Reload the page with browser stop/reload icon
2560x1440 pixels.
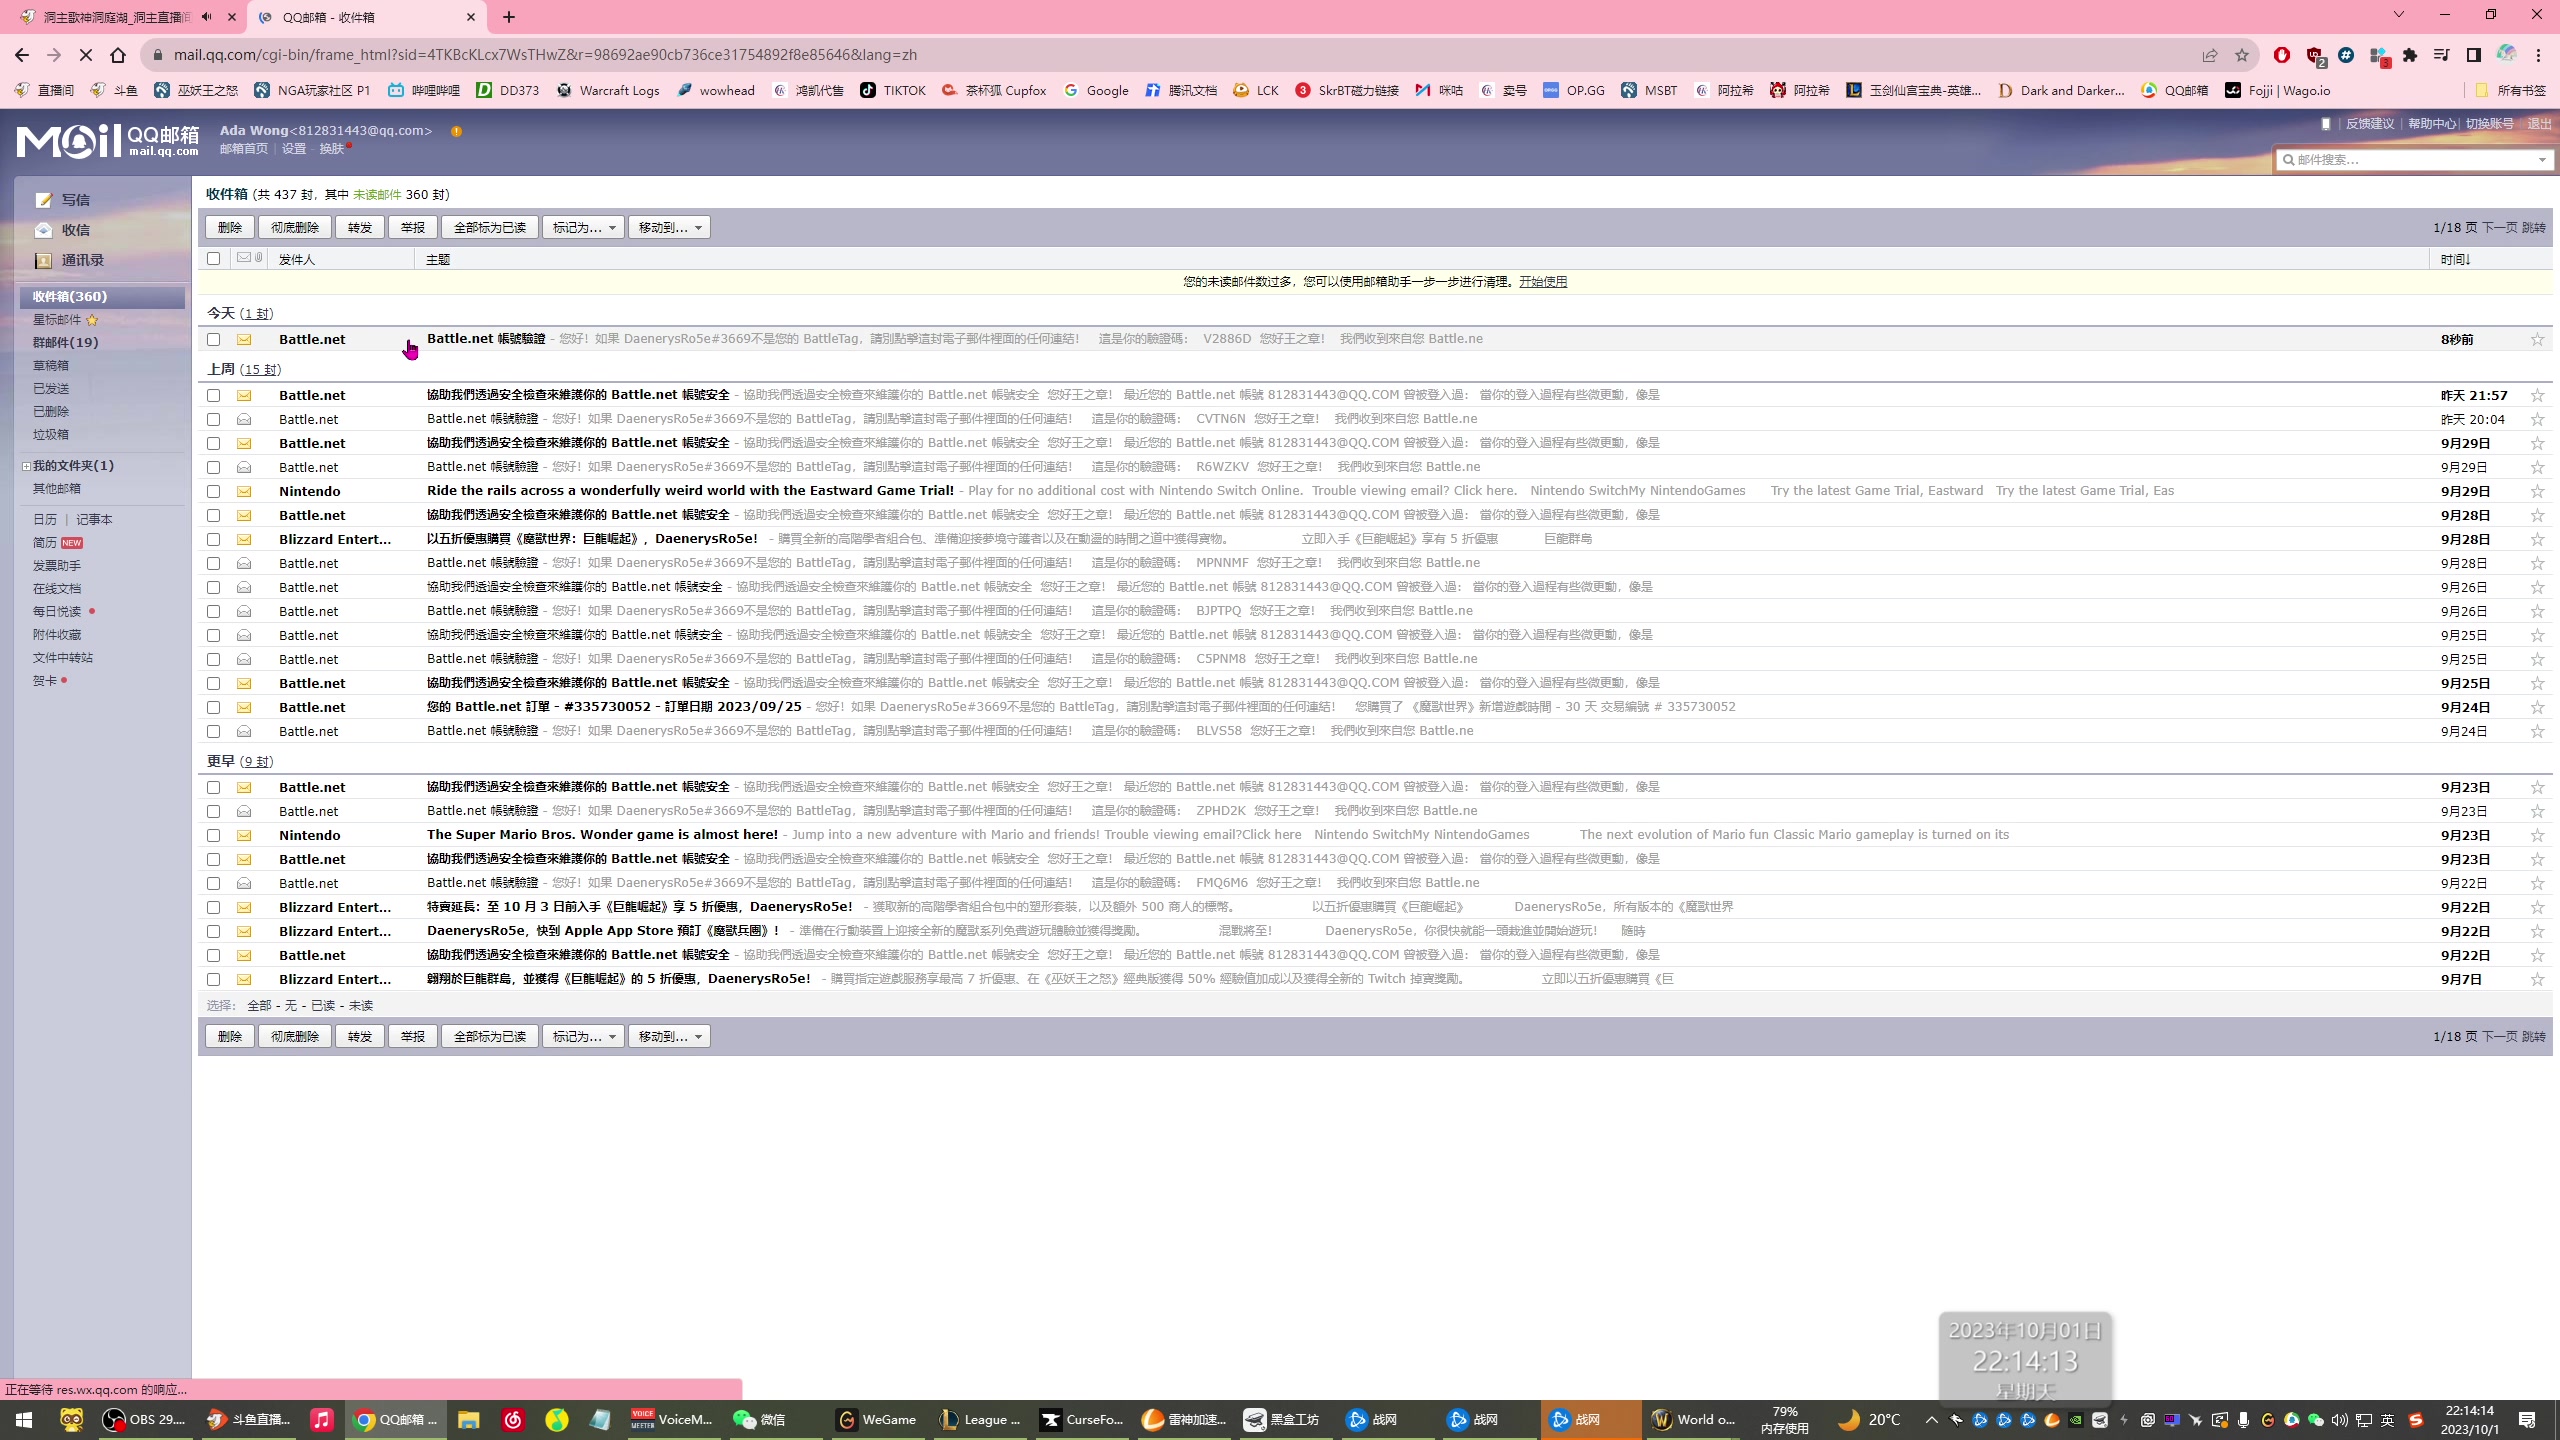[86, 55]
